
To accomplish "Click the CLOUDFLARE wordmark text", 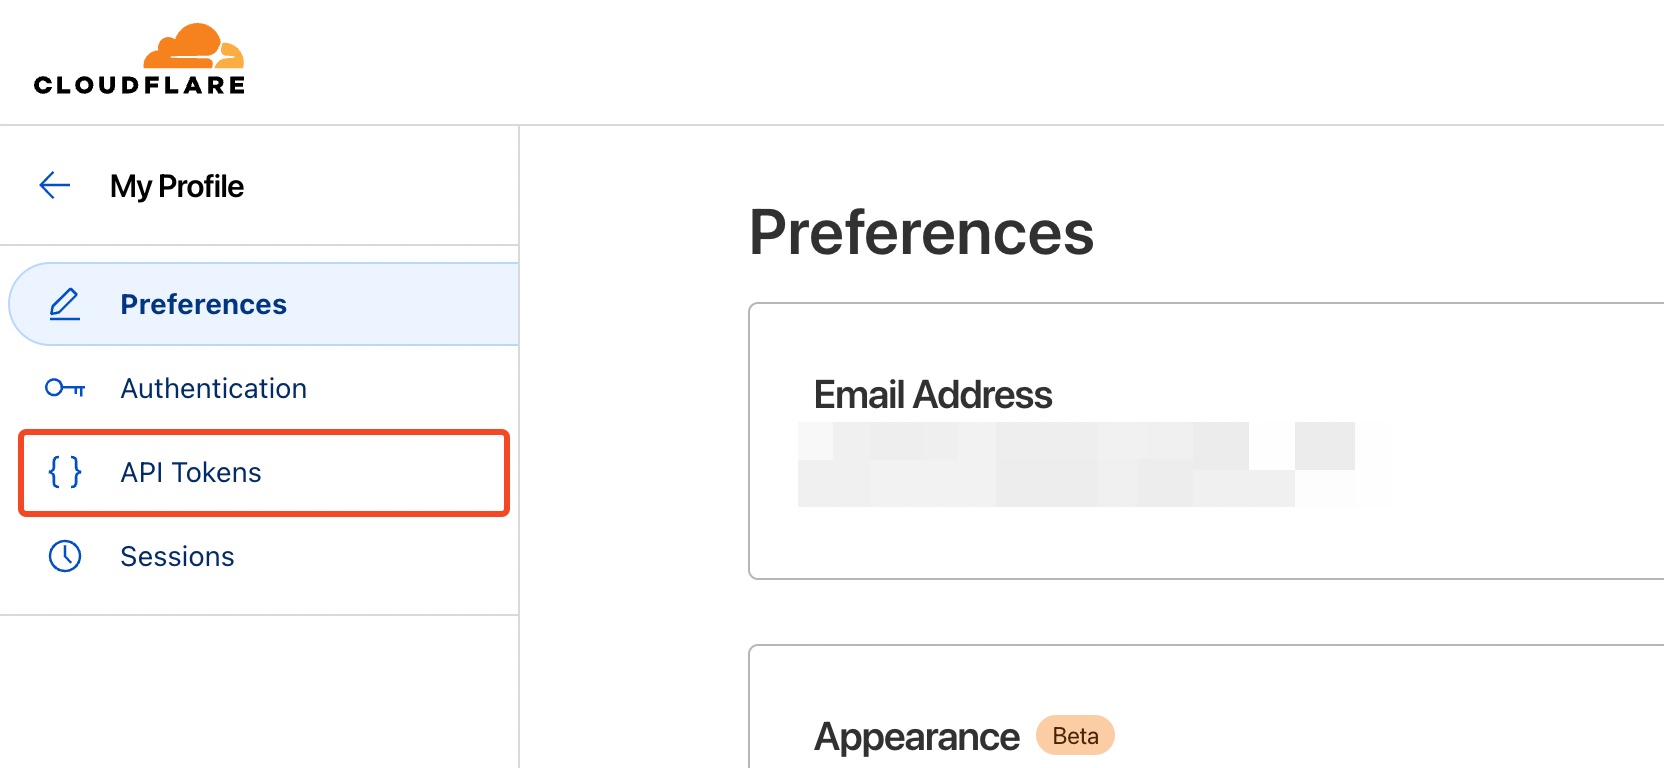I will (x=139, y=86).
